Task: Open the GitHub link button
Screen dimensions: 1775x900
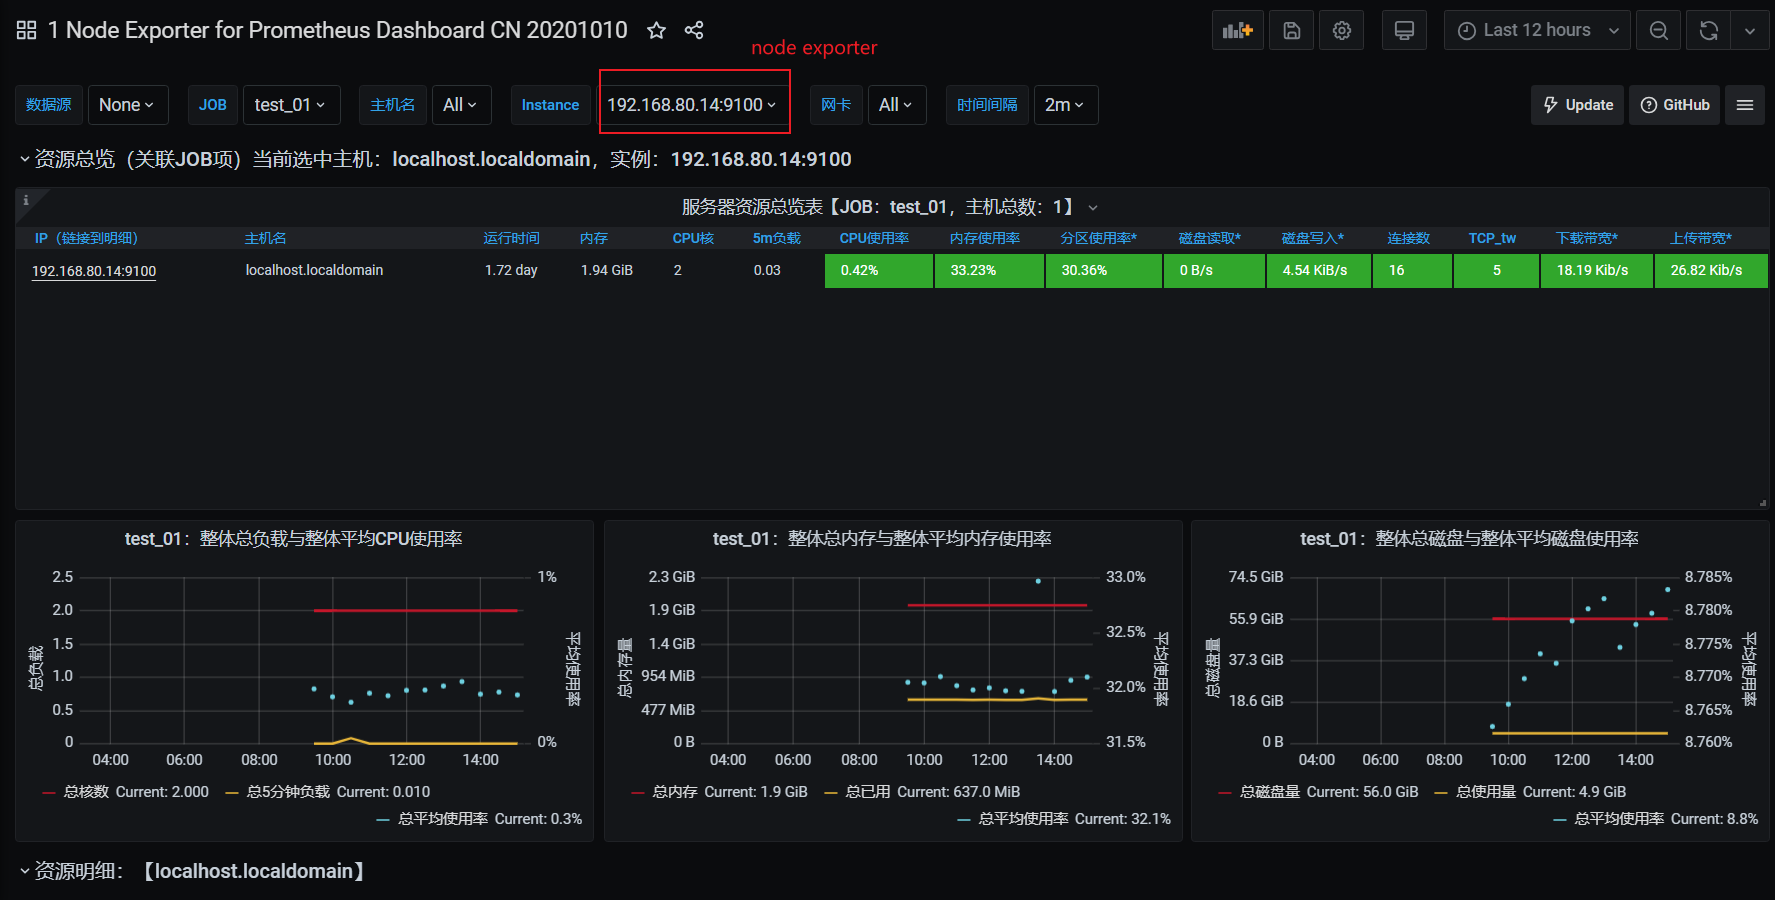Action: (x=1675, y=105)
